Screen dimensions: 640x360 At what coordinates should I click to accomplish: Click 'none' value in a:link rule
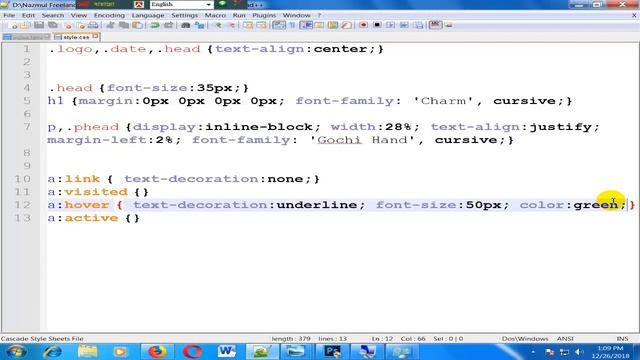285,179
